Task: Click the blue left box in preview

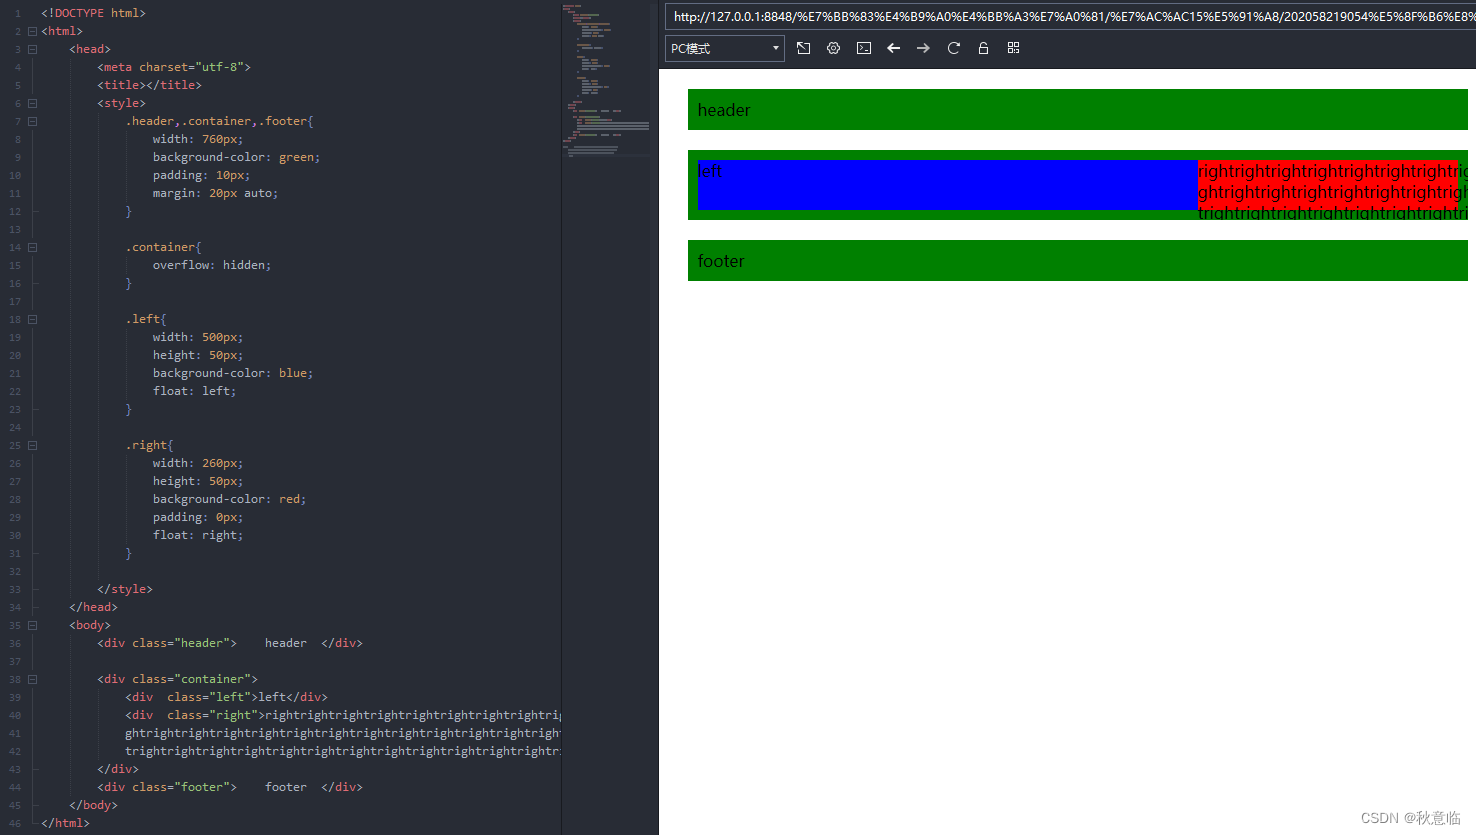Action: pyautogui.click(x=947, y=185)
